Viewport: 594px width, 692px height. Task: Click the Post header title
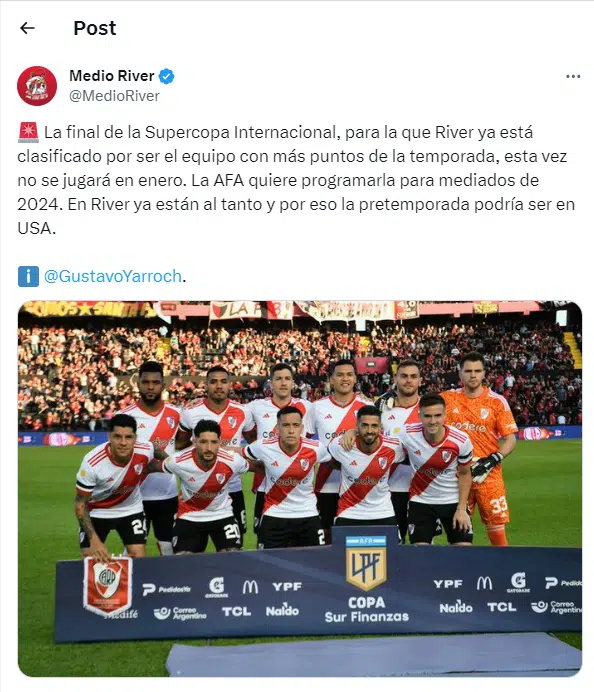[x=94, y=28]
